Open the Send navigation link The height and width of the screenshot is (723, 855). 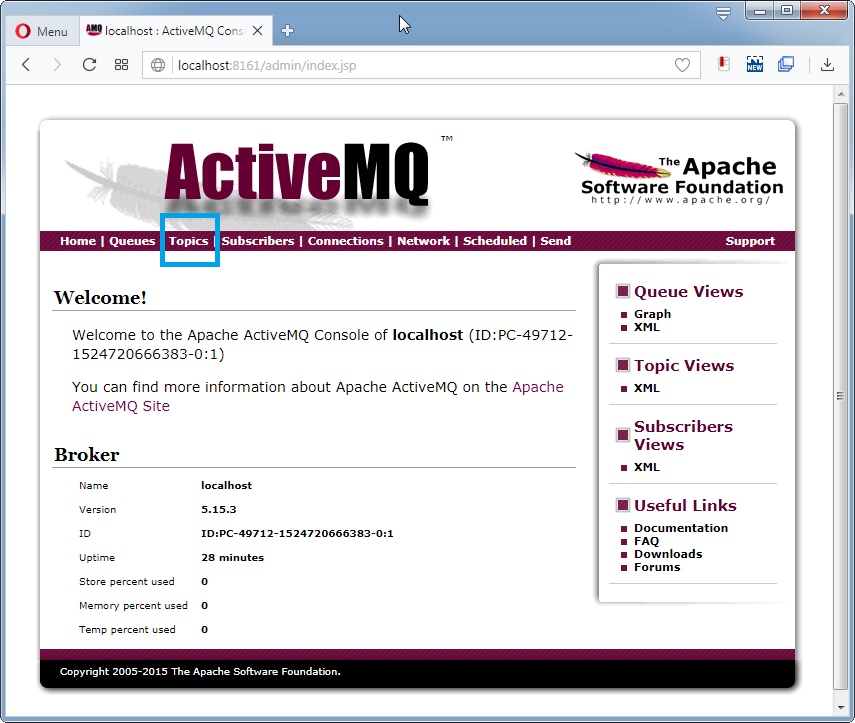tap(556, 241)
